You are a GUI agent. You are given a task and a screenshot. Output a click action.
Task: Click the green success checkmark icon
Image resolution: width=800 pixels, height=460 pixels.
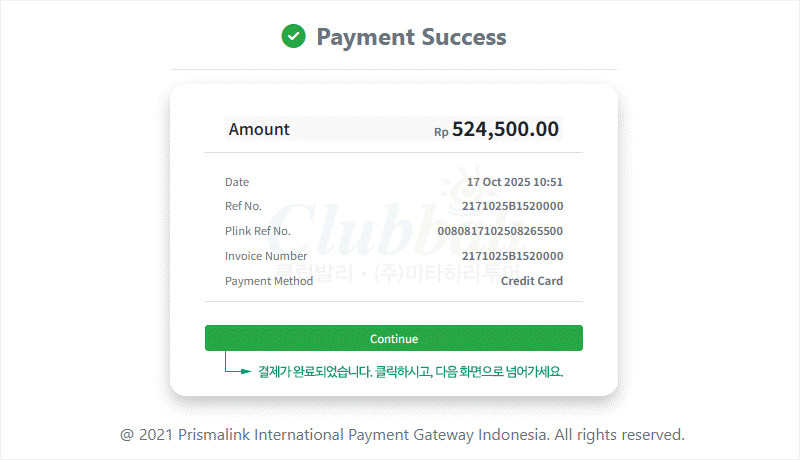pos(293,37)
